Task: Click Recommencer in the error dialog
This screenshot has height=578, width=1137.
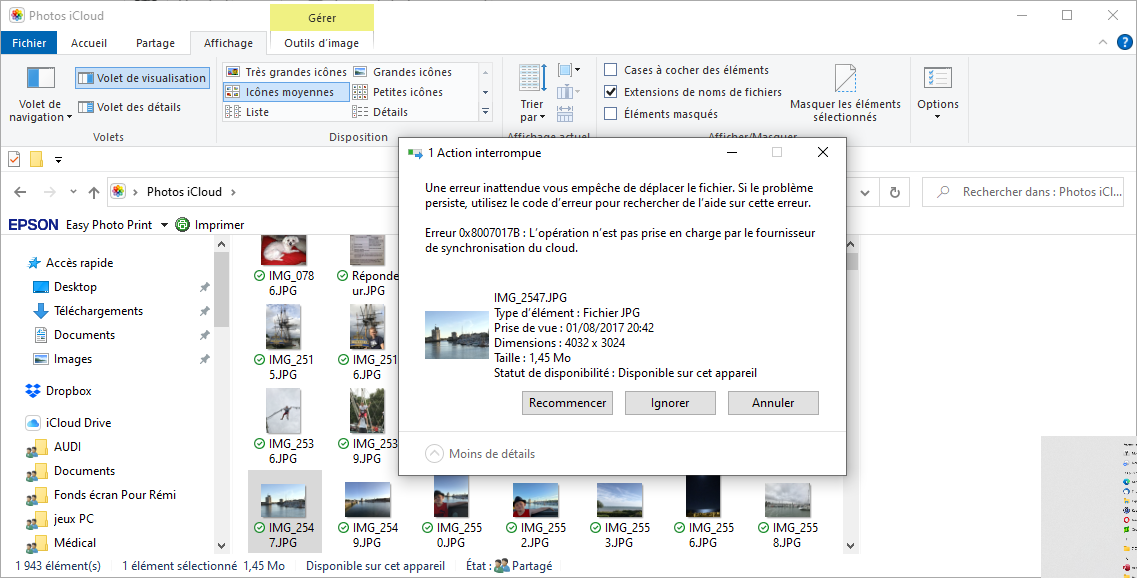Action: pyautogui.click(x=567, y=402)
